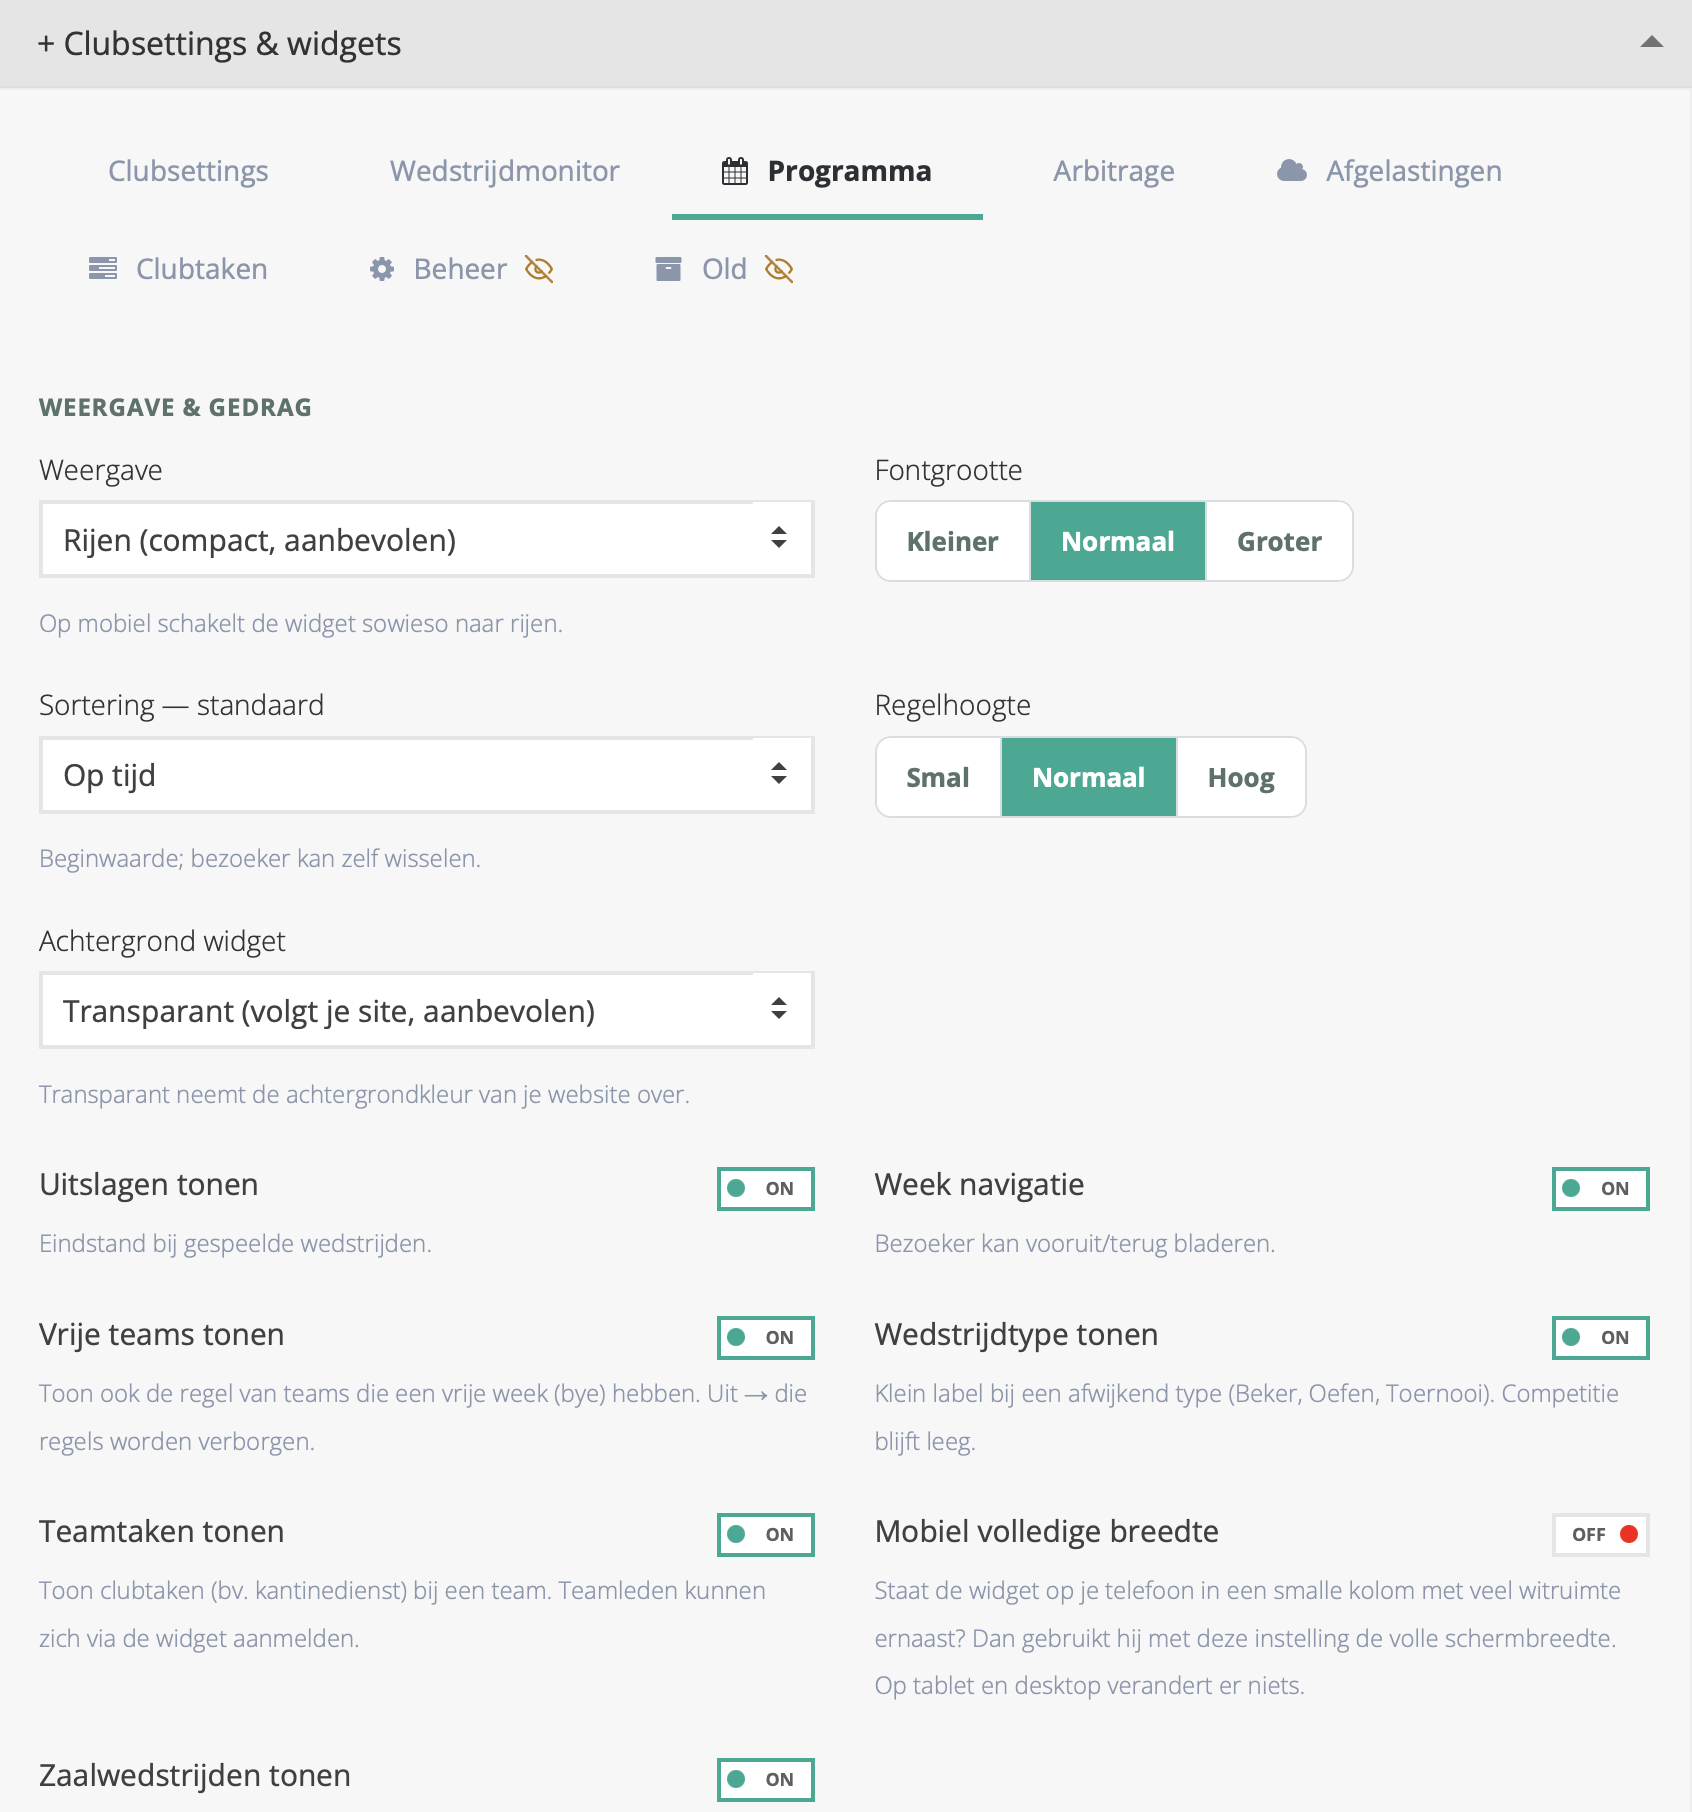The width and height of the screenshot is (1692, 1812).
Task: Toggle Uitslagen tonen switch off
Action: coord(766,1189)
